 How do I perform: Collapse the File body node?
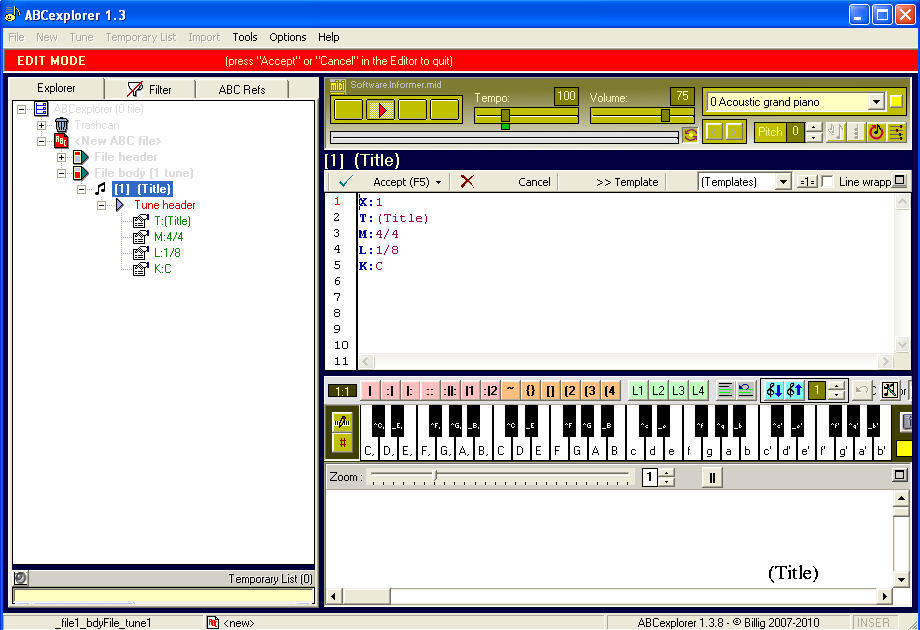click(61, 174)
